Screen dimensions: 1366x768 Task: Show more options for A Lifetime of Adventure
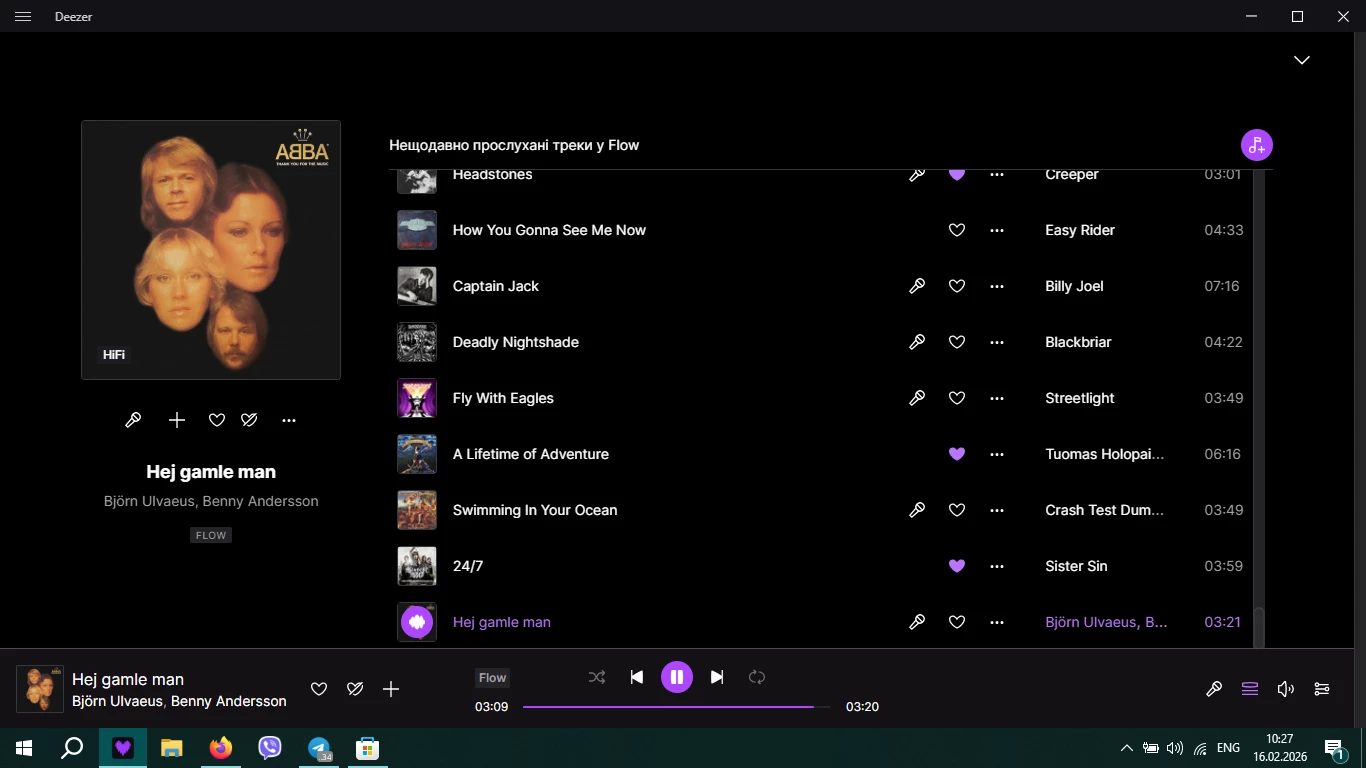click(x=997, y=454)
